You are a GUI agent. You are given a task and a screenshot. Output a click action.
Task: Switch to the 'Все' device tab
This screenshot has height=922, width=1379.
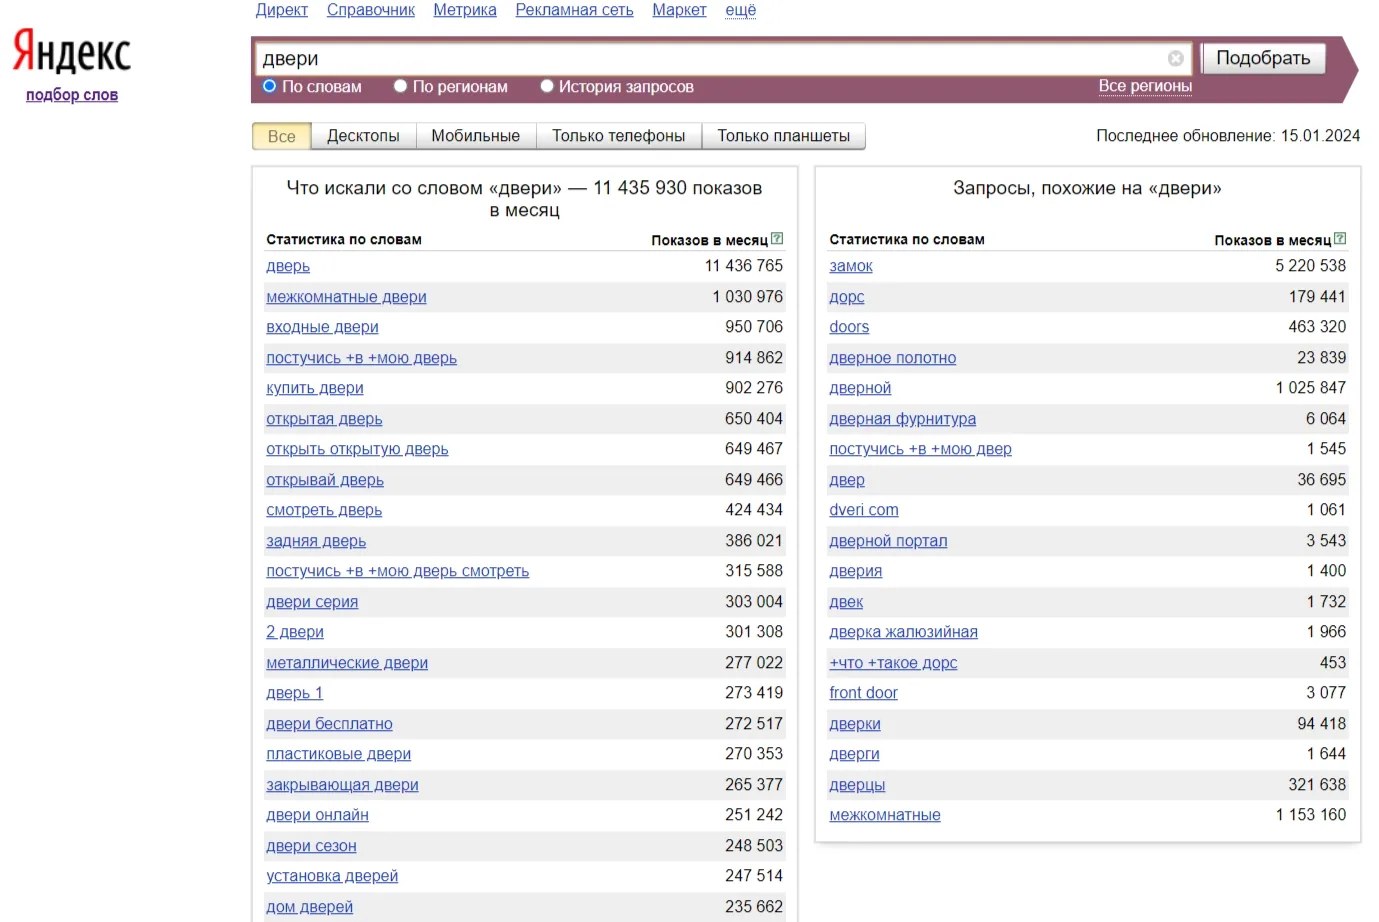pos(282,136)
